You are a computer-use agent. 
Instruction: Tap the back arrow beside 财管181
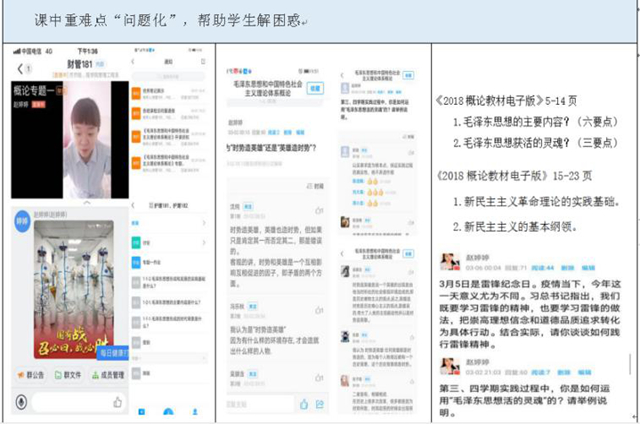18,68
